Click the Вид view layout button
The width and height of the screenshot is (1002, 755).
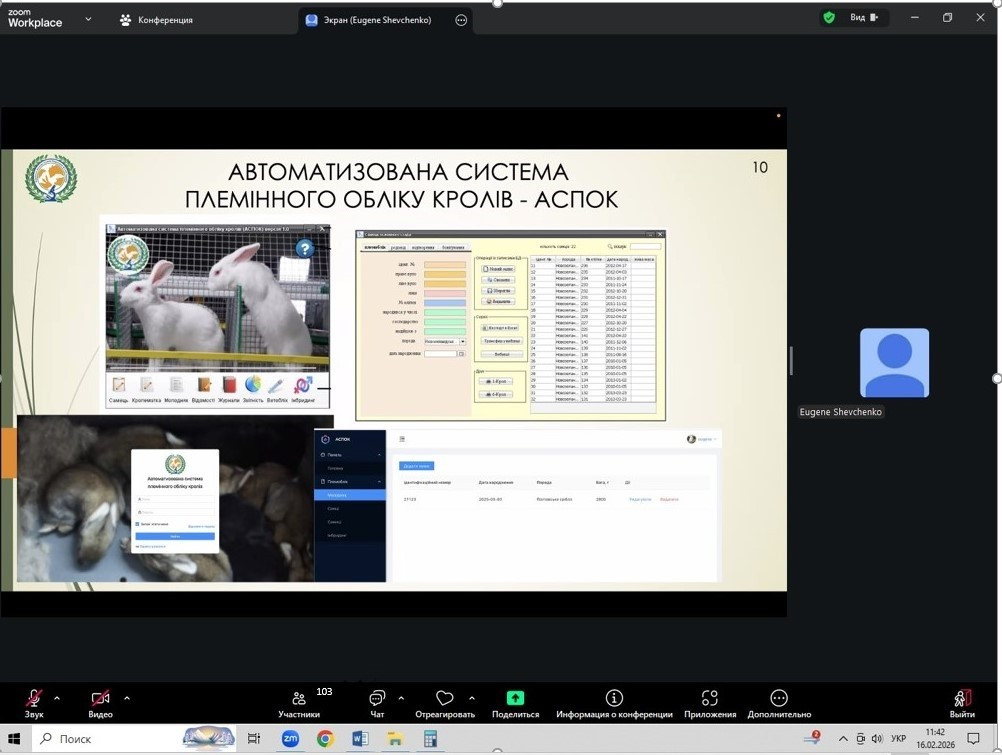863,17
